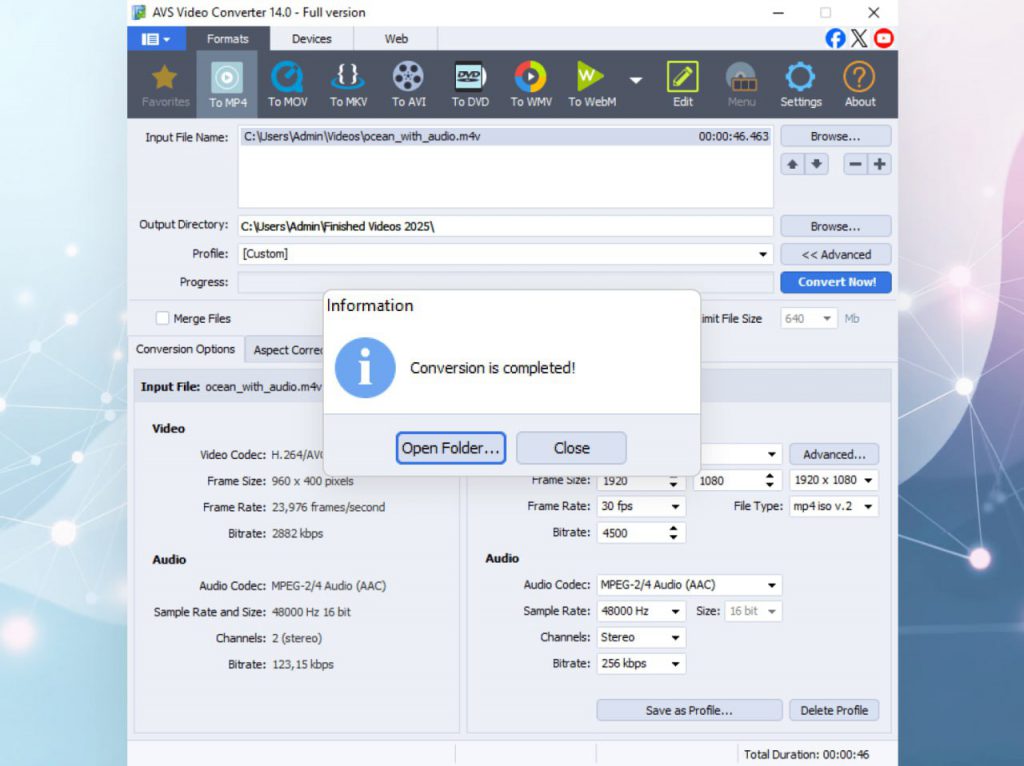
Task: Open the Edit tool in toolbar
Action: [x=682, y=84]
